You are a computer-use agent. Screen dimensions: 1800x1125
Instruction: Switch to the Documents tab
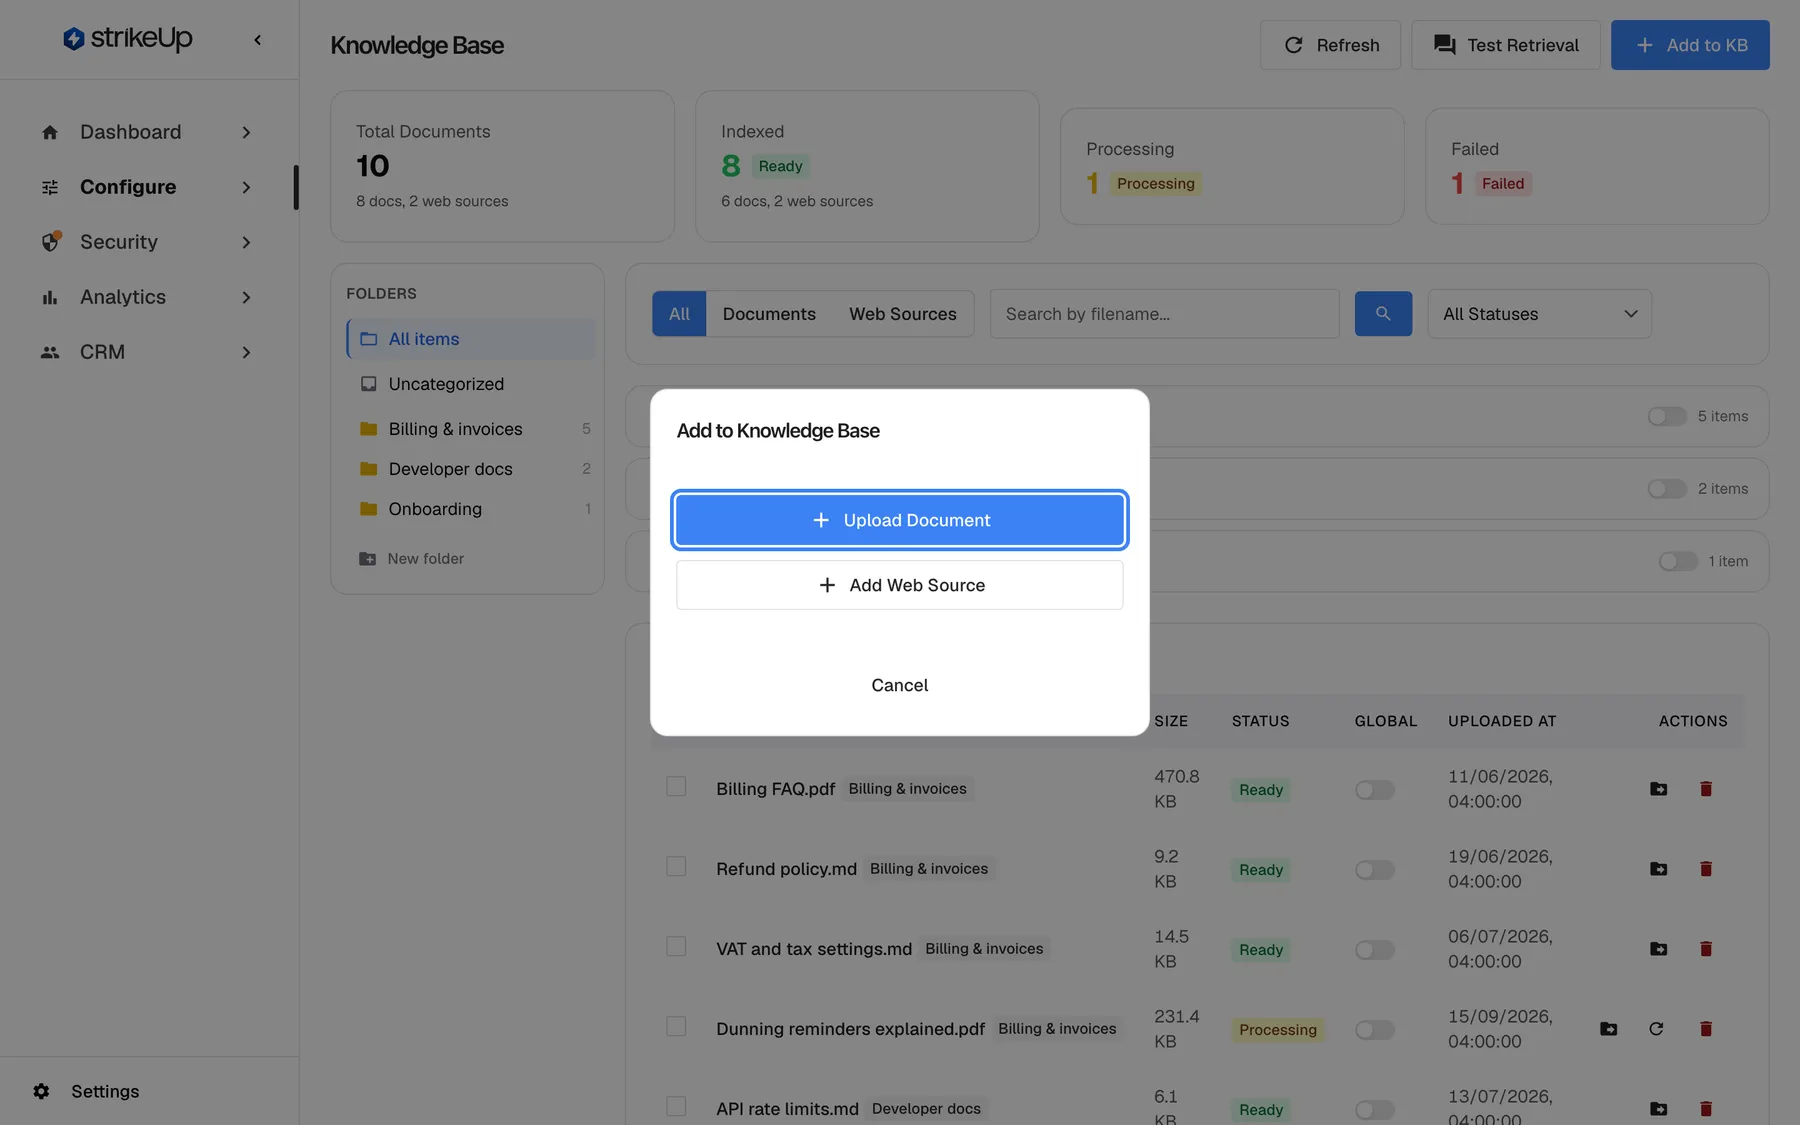coord(769,314)
